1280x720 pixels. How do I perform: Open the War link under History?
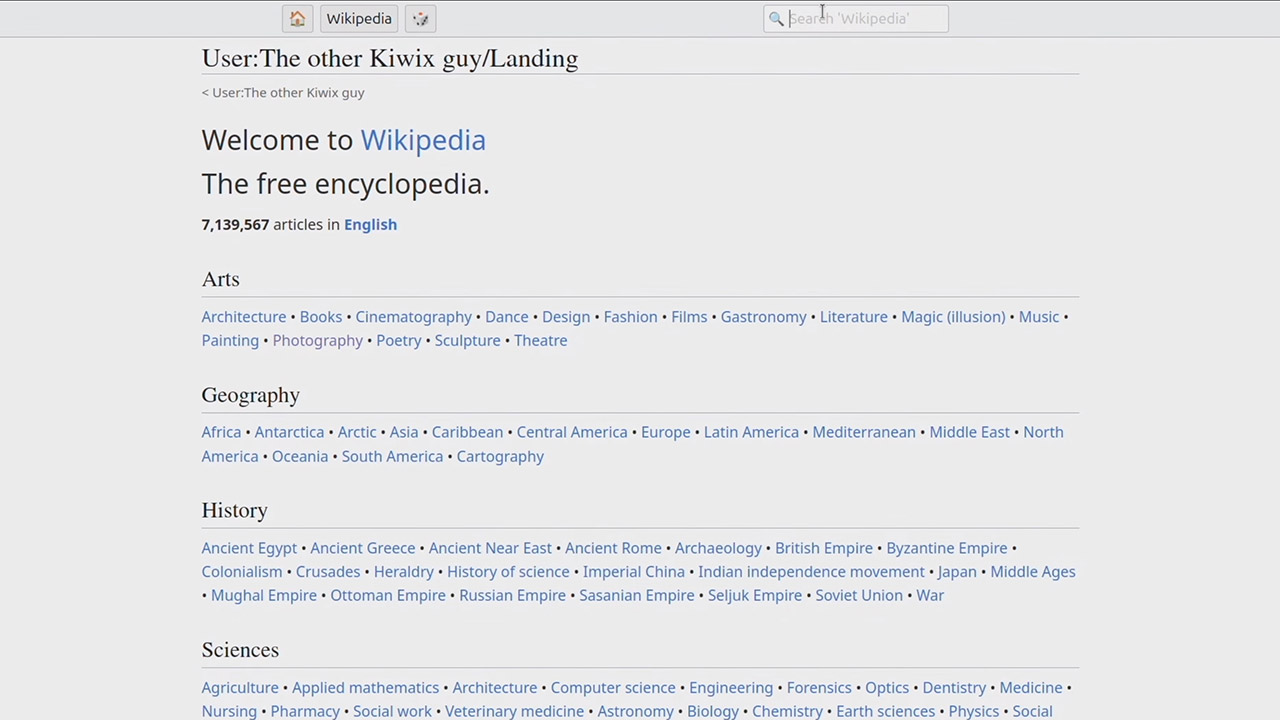pos(930,596)
